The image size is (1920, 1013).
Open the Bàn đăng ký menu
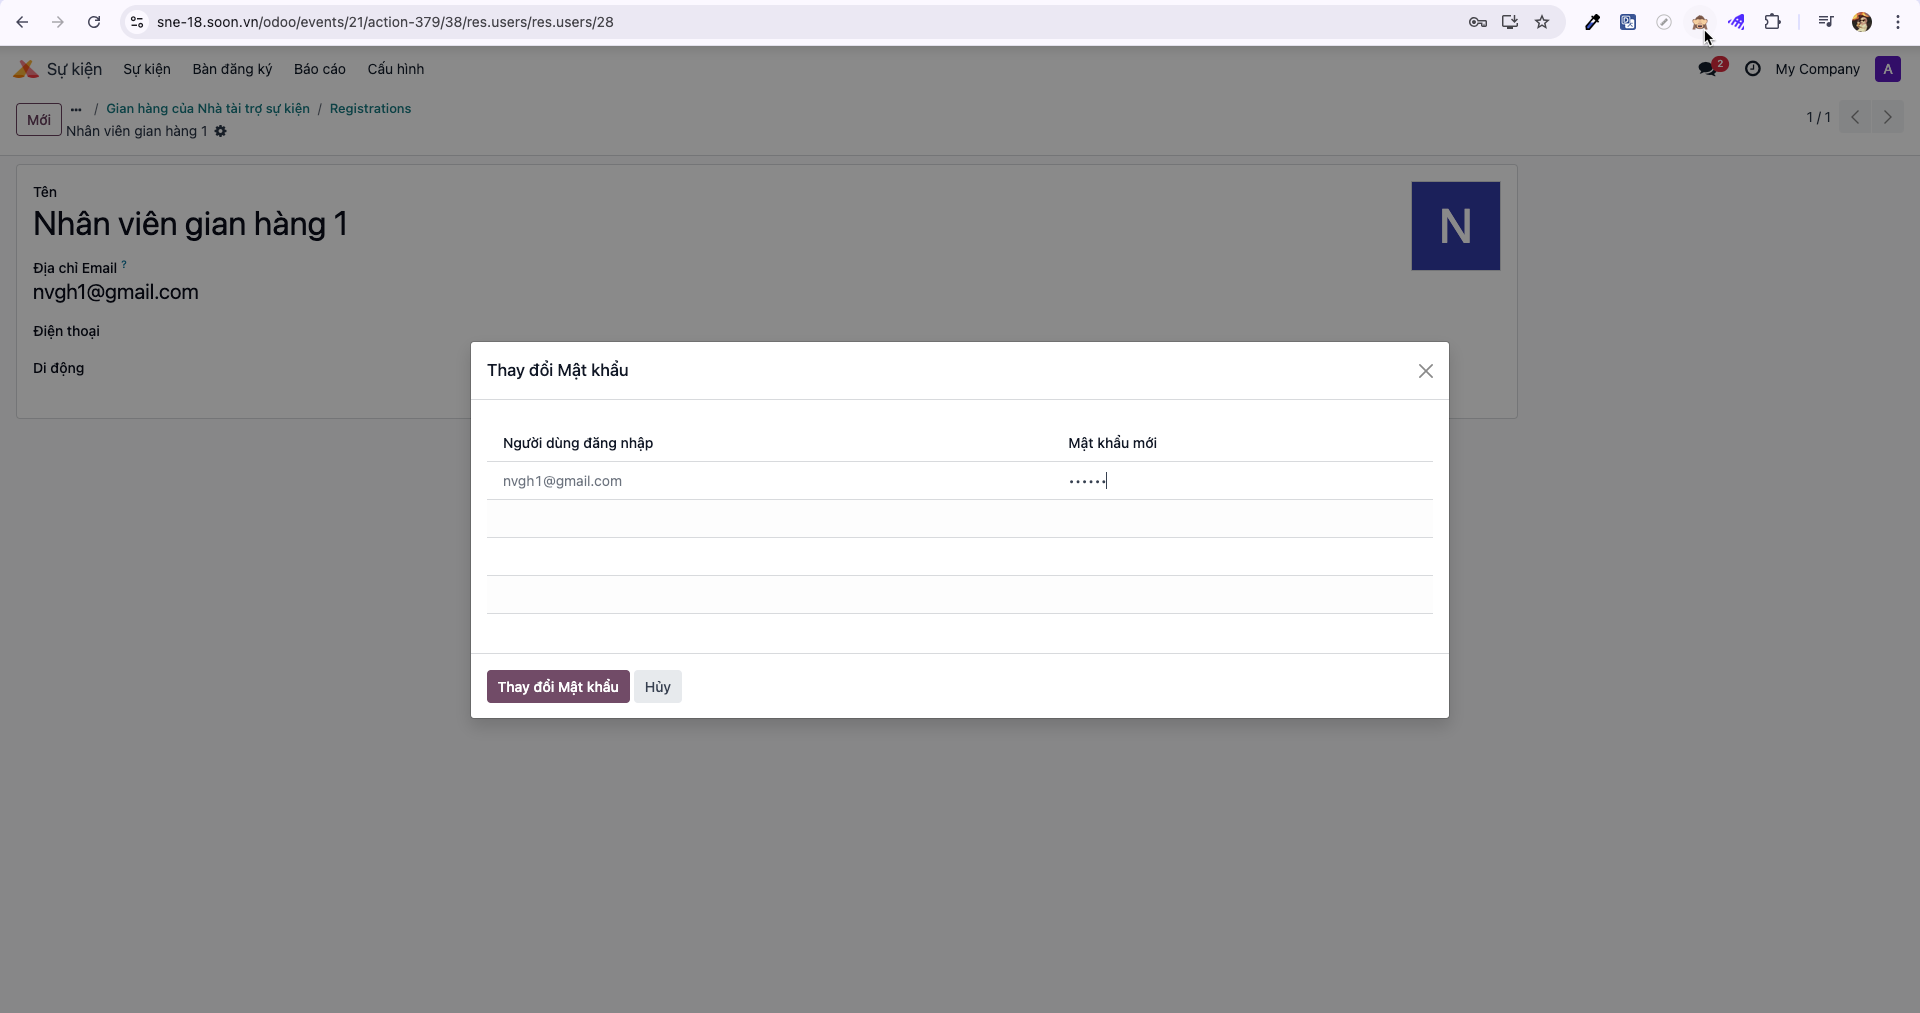[232, 69]
